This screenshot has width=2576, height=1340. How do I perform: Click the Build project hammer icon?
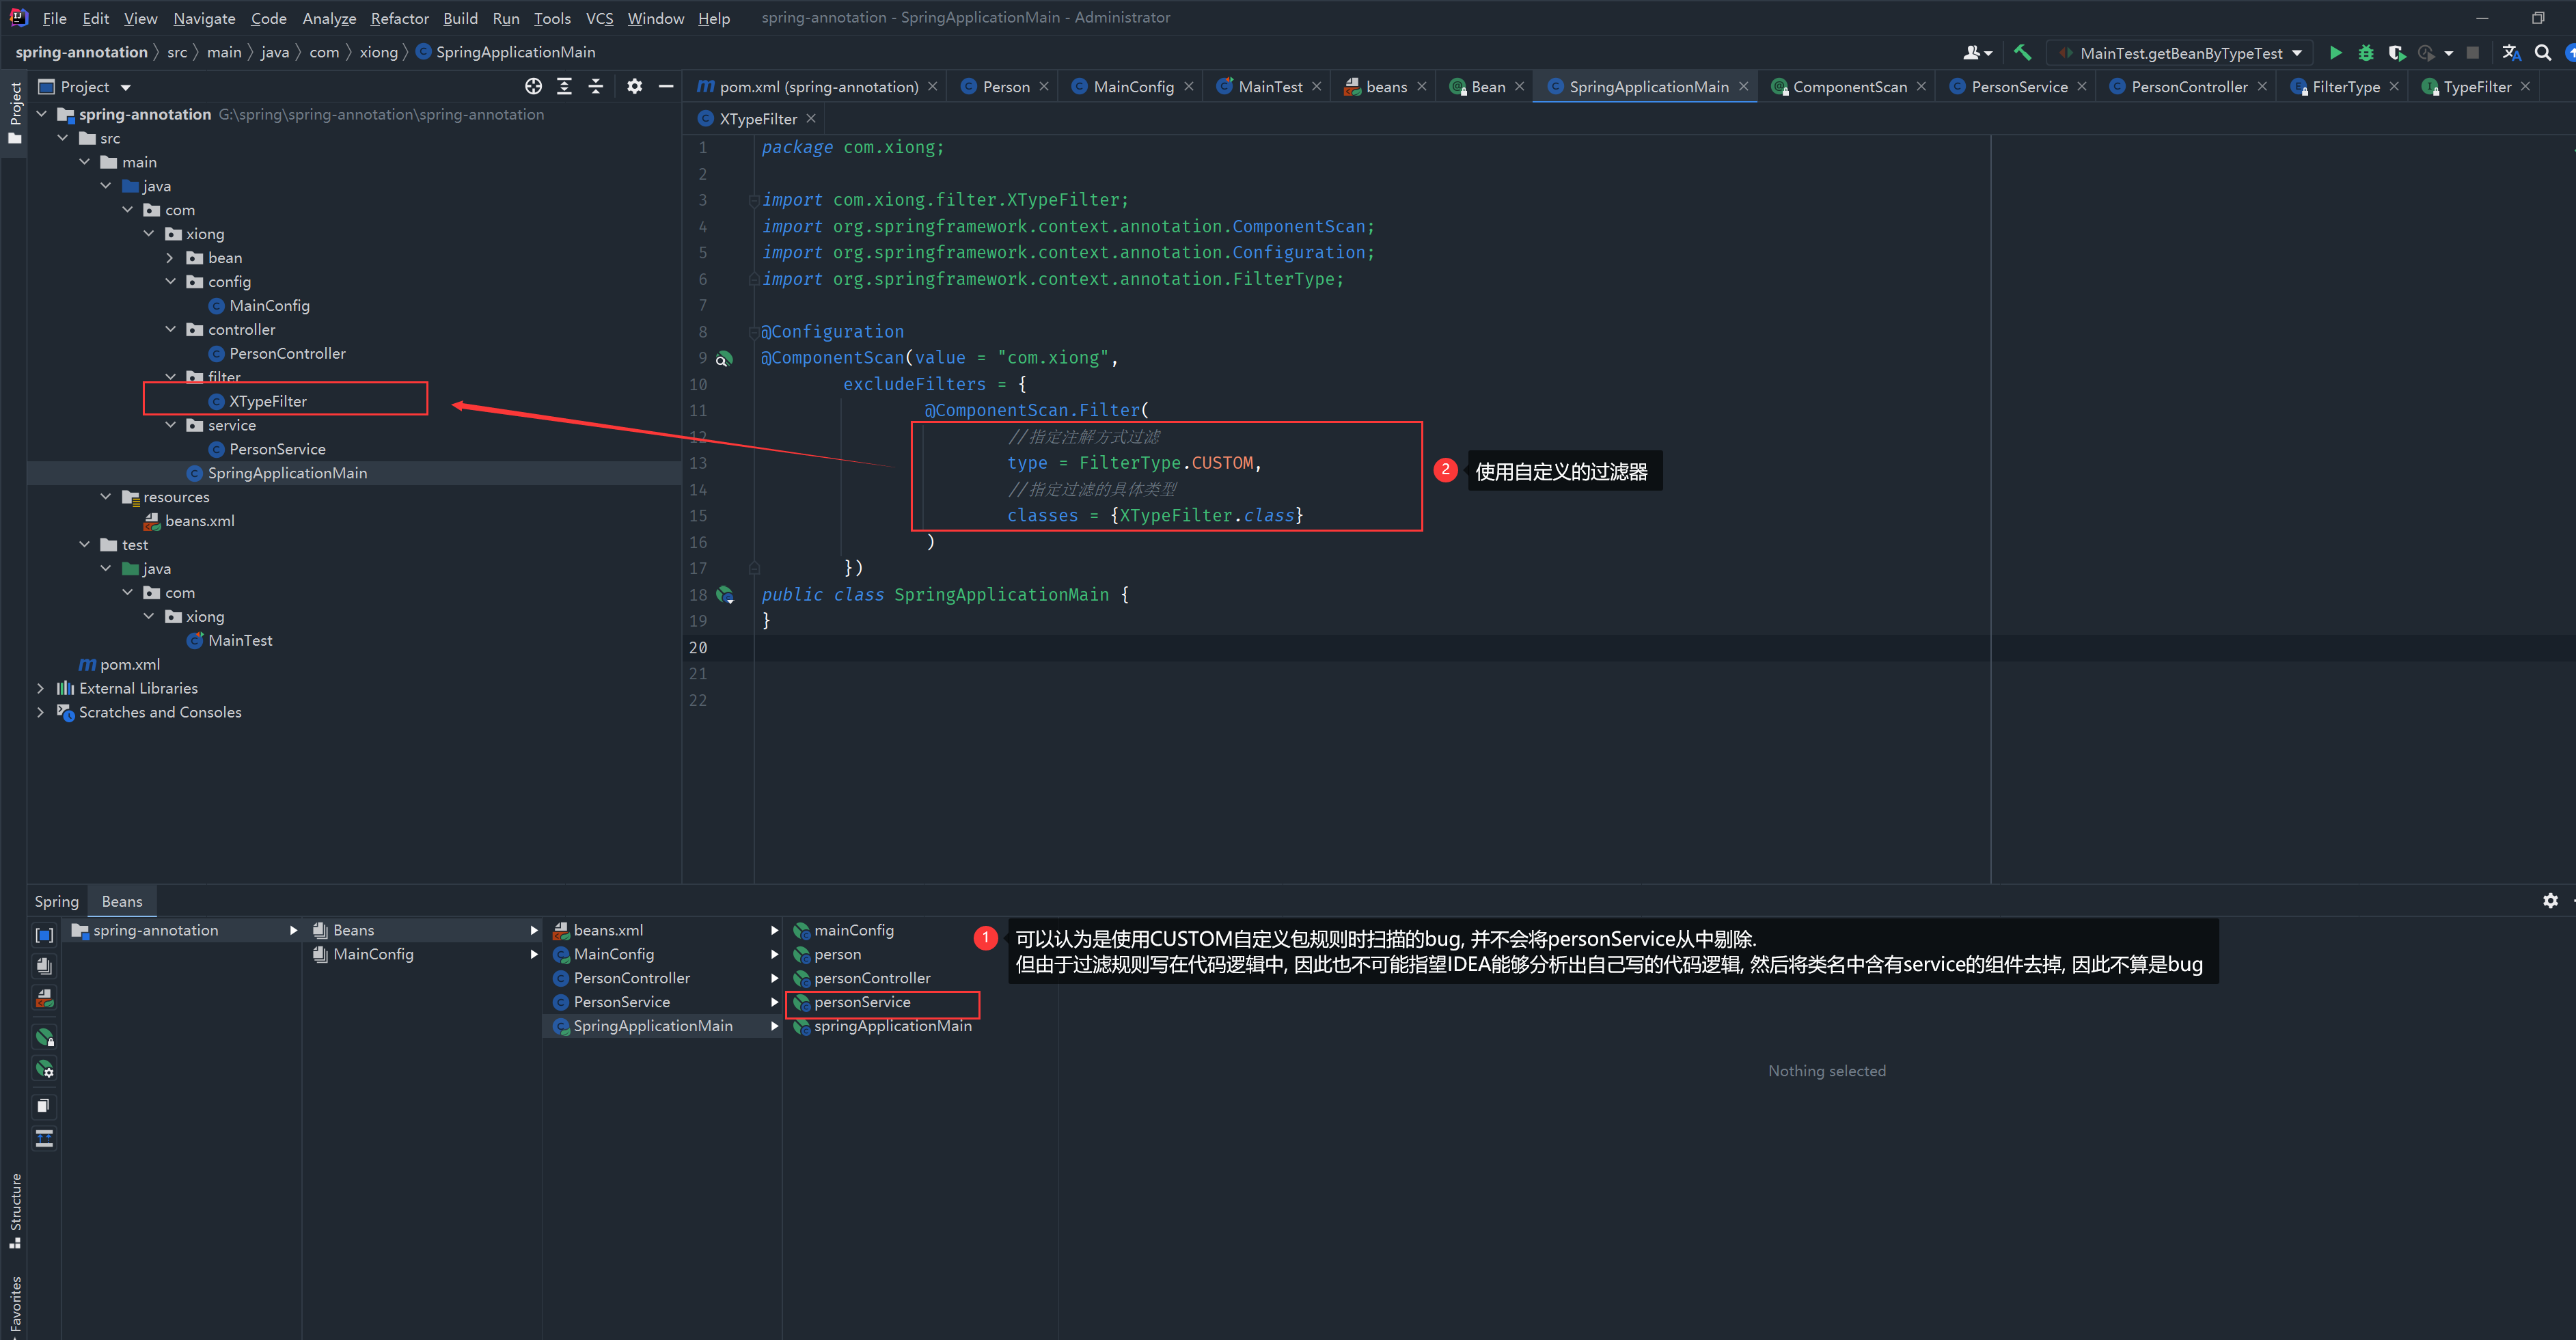[x=2022, y=52]
